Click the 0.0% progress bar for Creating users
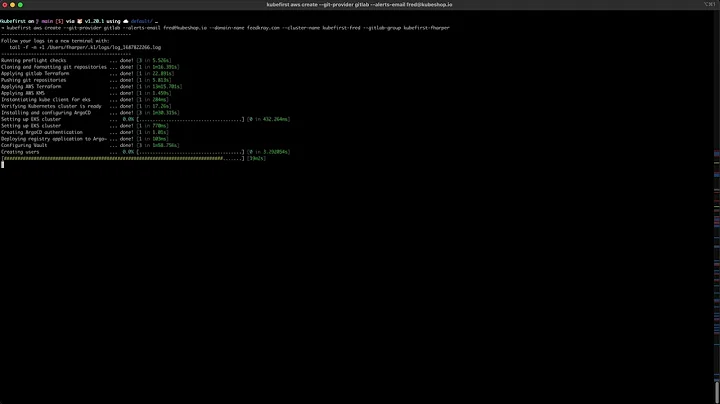Viewport: 720px width, 404px height. point(190,152)
